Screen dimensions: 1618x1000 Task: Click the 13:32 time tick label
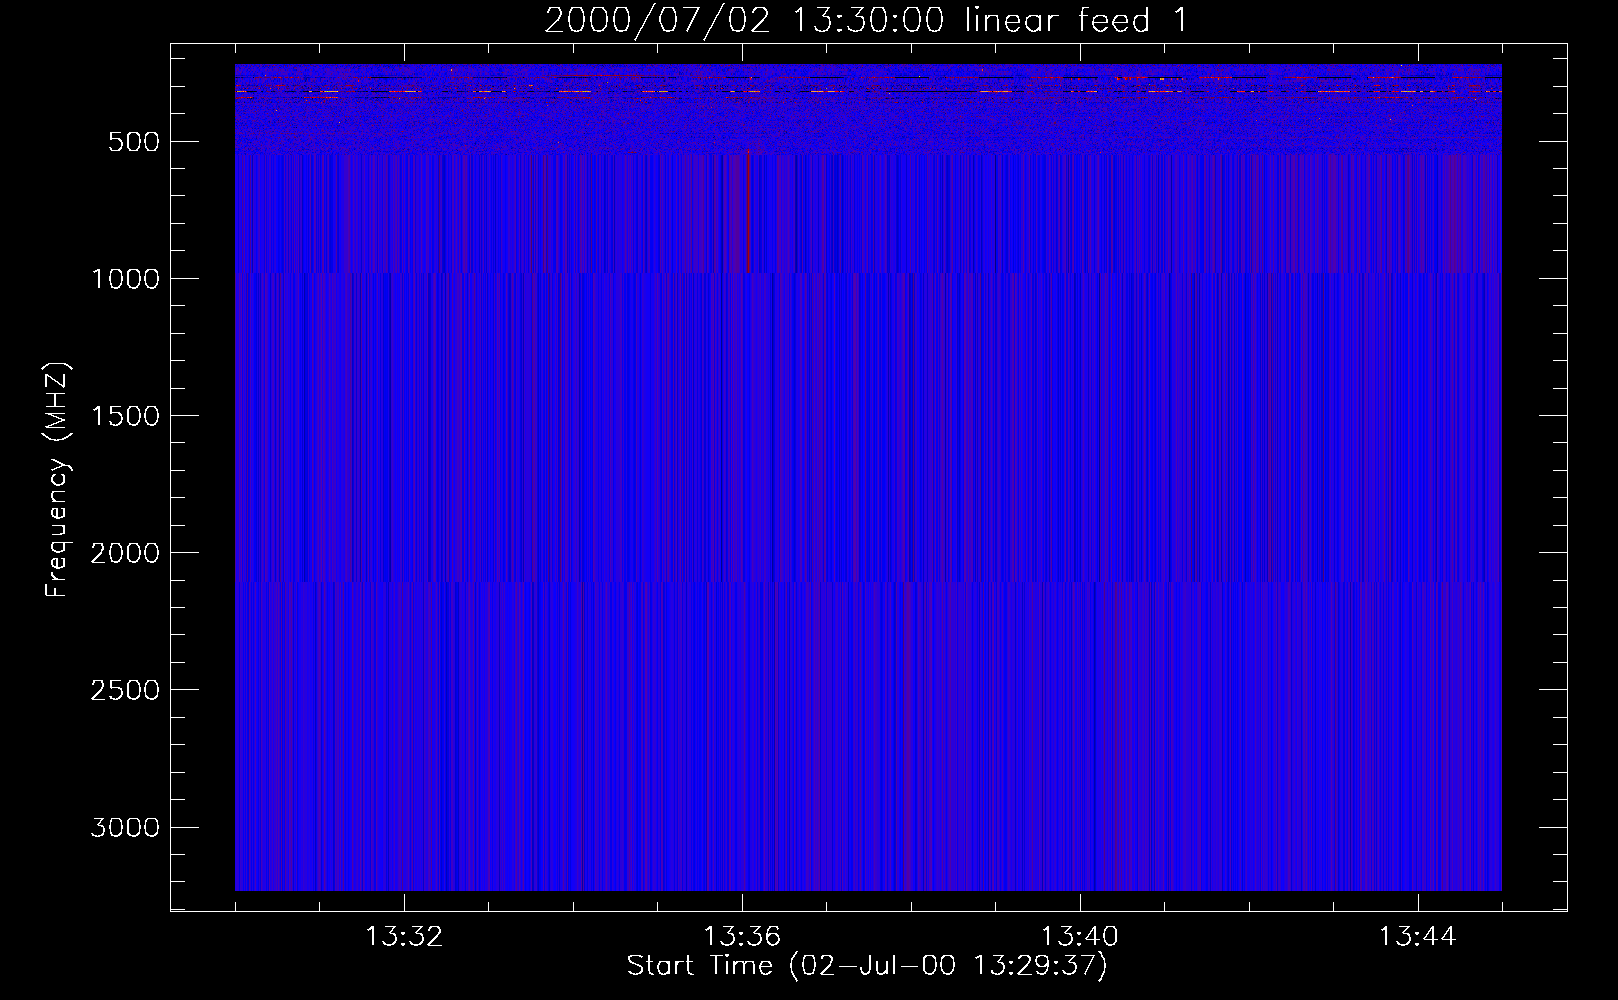click(x=404, y=937)
